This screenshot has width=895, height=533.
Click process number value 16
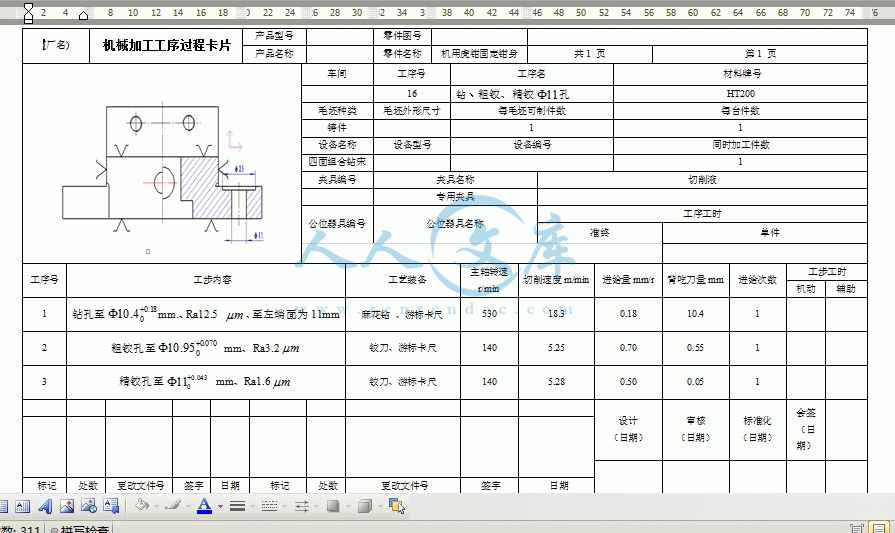[x=412, y=94]
